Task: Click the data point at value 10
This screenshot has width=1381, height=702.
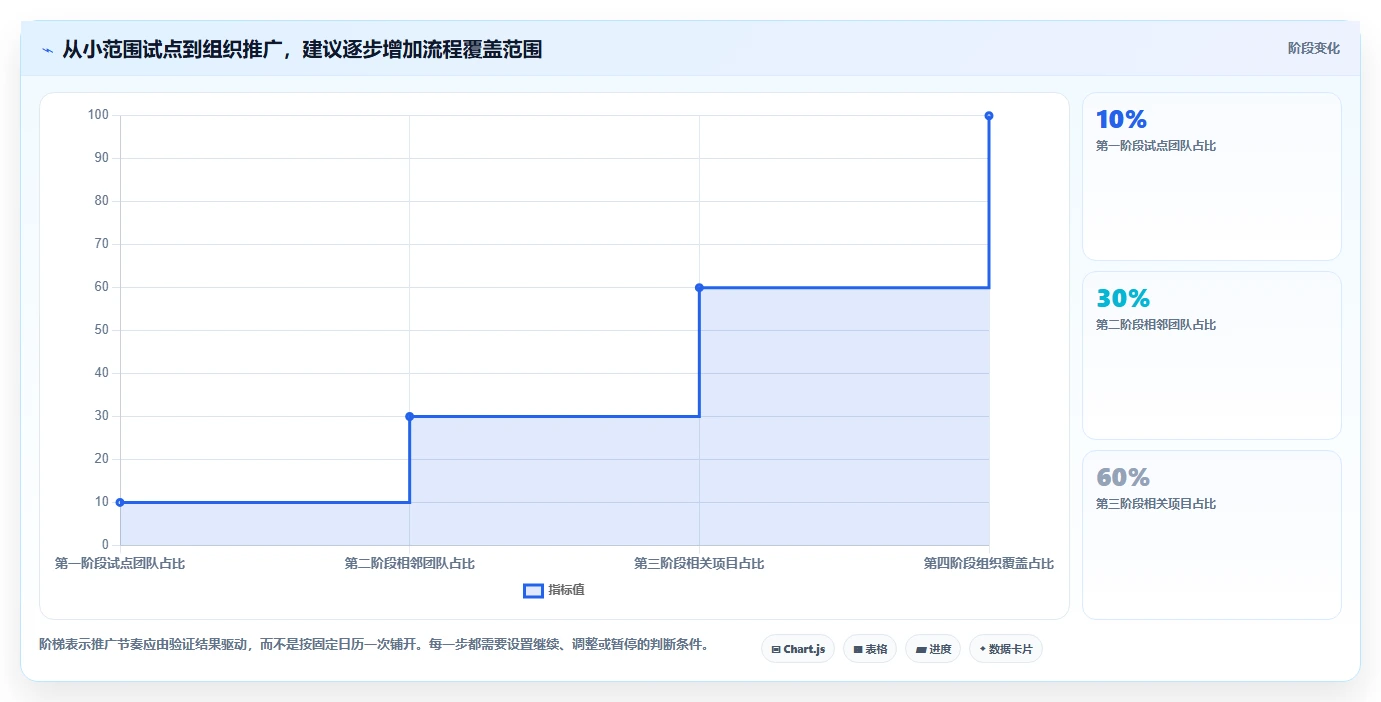Action: (x=120, y=502)
